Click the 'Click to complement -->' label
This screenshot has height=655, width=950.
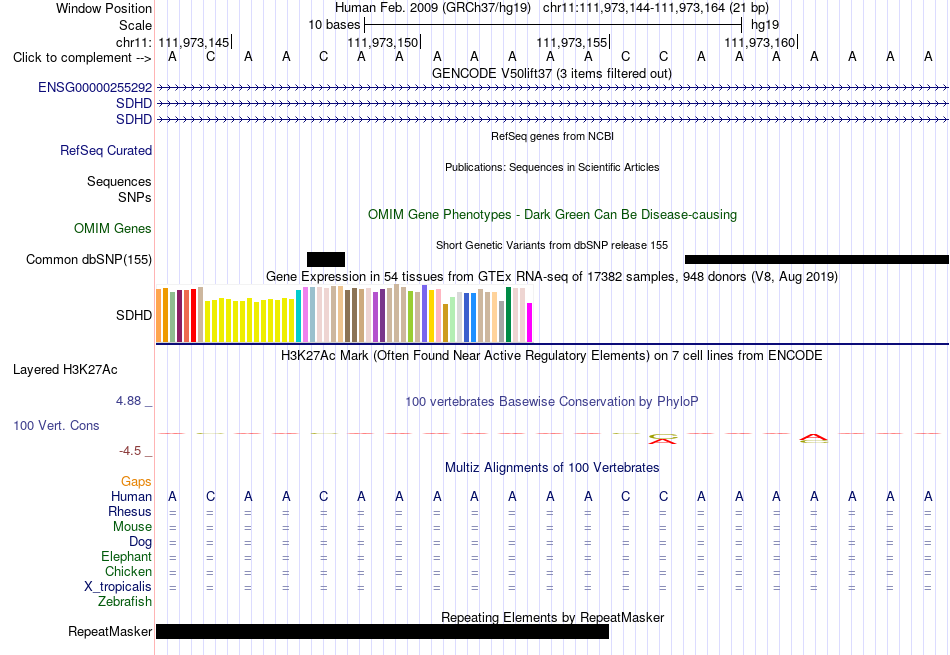click(82, 58)
